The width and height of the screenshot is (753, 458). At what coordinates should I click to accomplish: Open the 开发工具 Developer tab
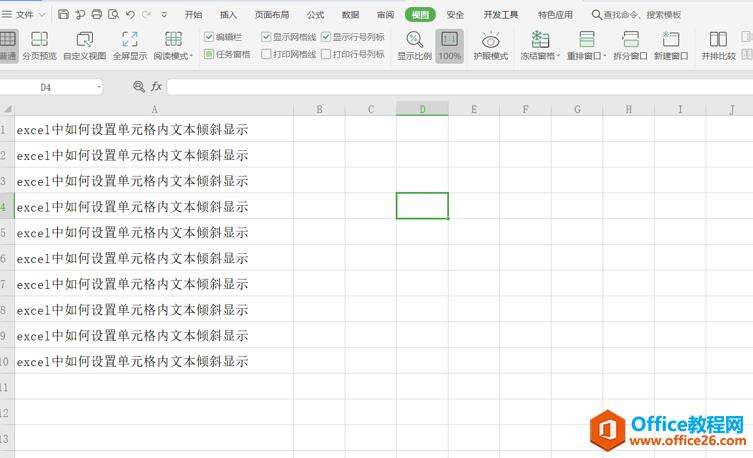[501, 15]
